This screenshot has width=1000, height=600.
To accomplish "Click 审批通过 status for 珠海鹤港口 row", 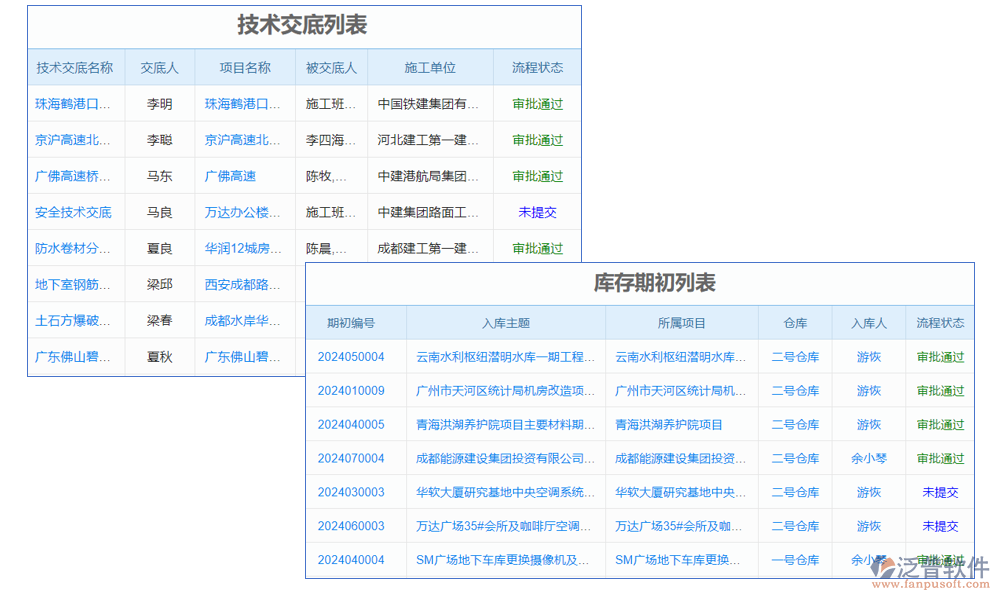I will (x=537, y=103).
